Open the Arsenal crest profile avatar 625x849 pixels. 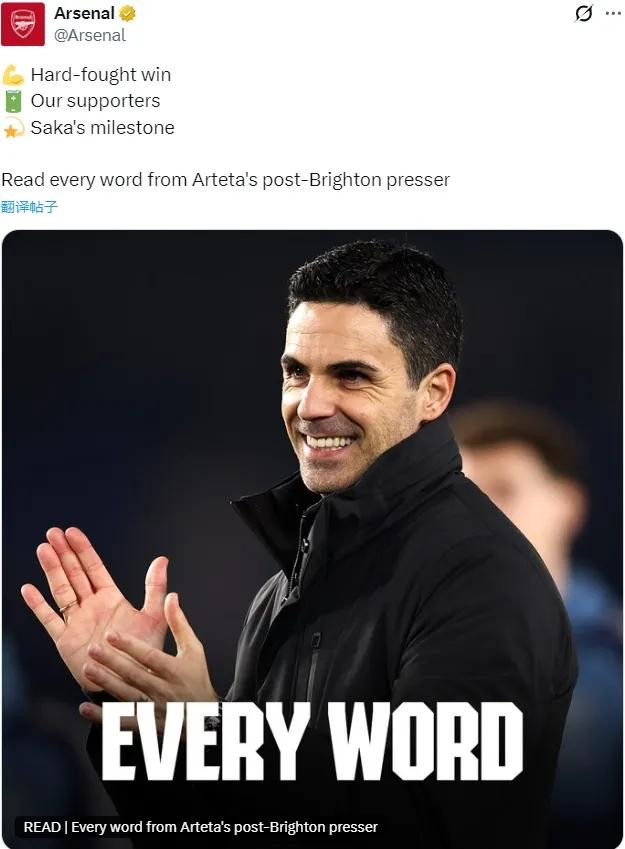click(x=23, y=24)
